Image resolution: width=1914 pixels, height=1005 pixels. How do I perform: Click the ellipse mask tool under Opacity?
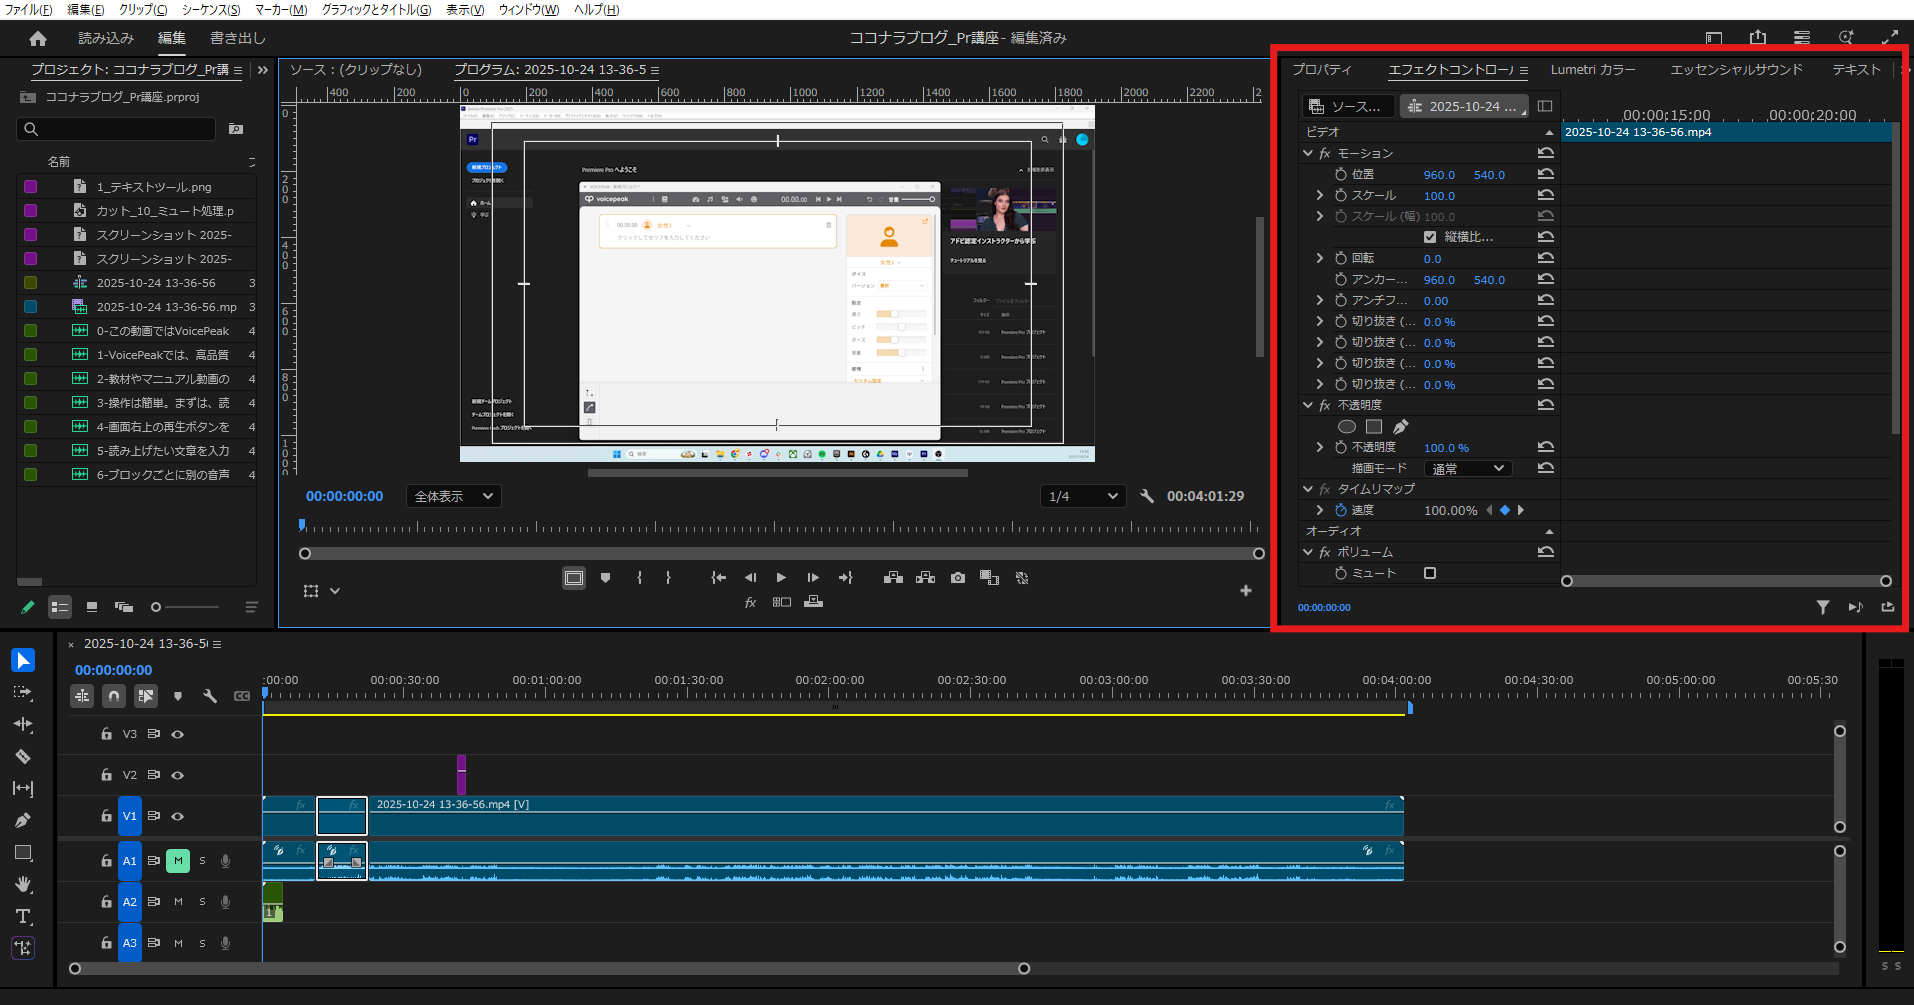pyautogui.click(x=1347, y=427)
